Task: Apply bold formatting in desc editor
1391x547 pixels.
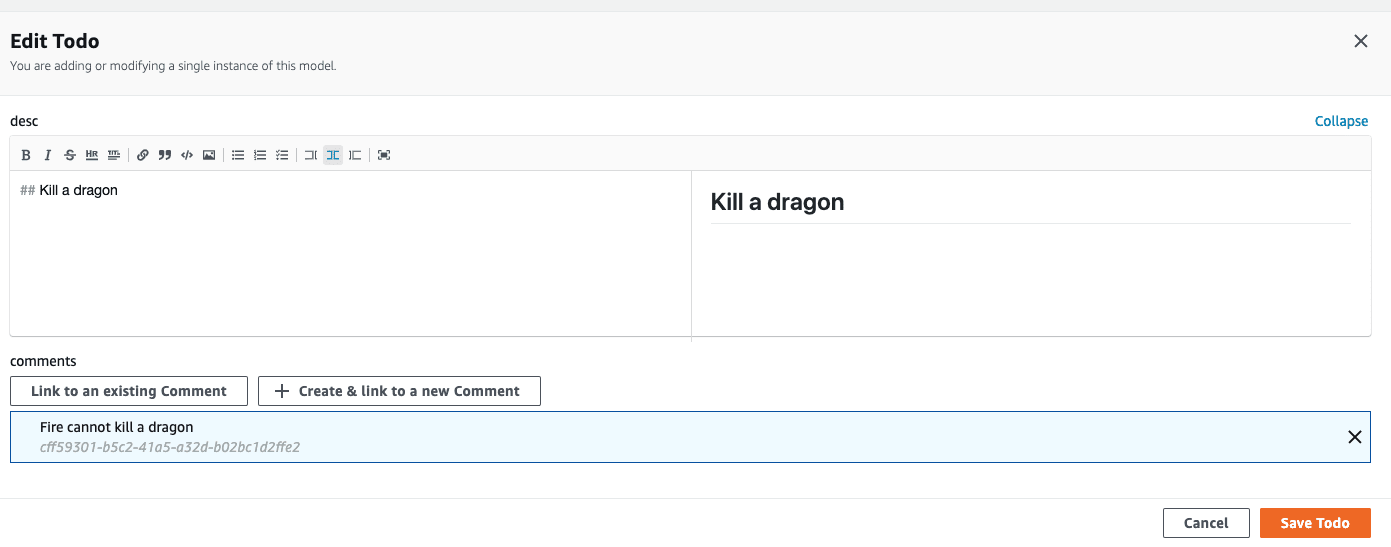Action: pyautogui.click(x=26, y=155)
